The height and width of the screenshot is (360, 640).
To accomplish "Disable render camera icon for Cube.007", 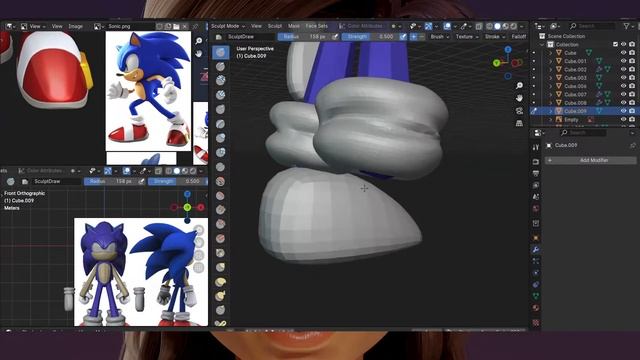I will pyautogui.click(x=632, y=94).
